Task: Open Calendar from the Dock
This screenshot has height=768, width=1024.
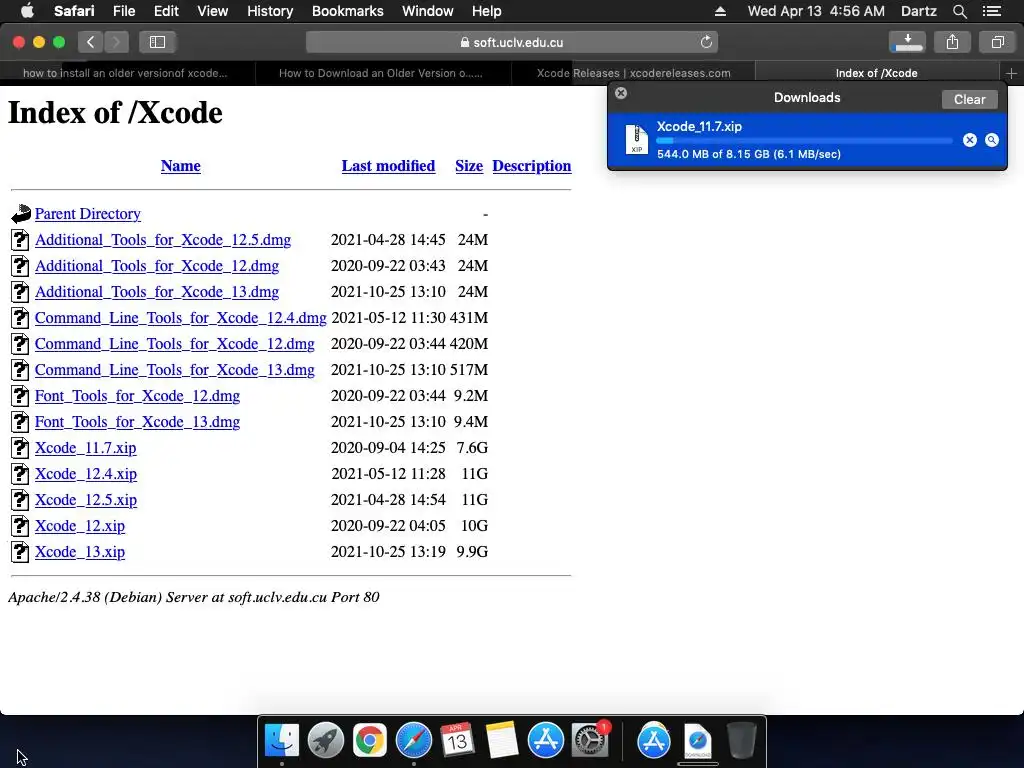Action: click(457, 741)
